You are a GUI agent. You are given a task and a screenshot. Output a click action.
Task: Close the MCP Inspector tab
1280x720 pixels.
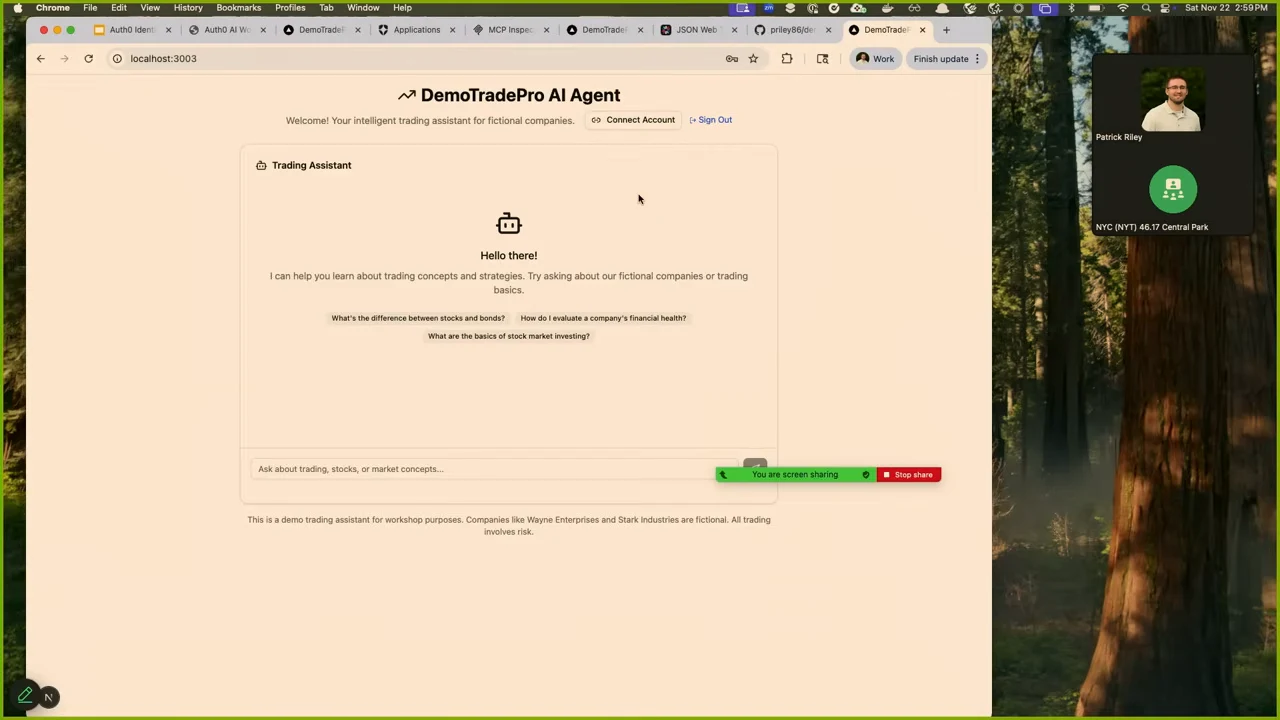click(546, 30)
